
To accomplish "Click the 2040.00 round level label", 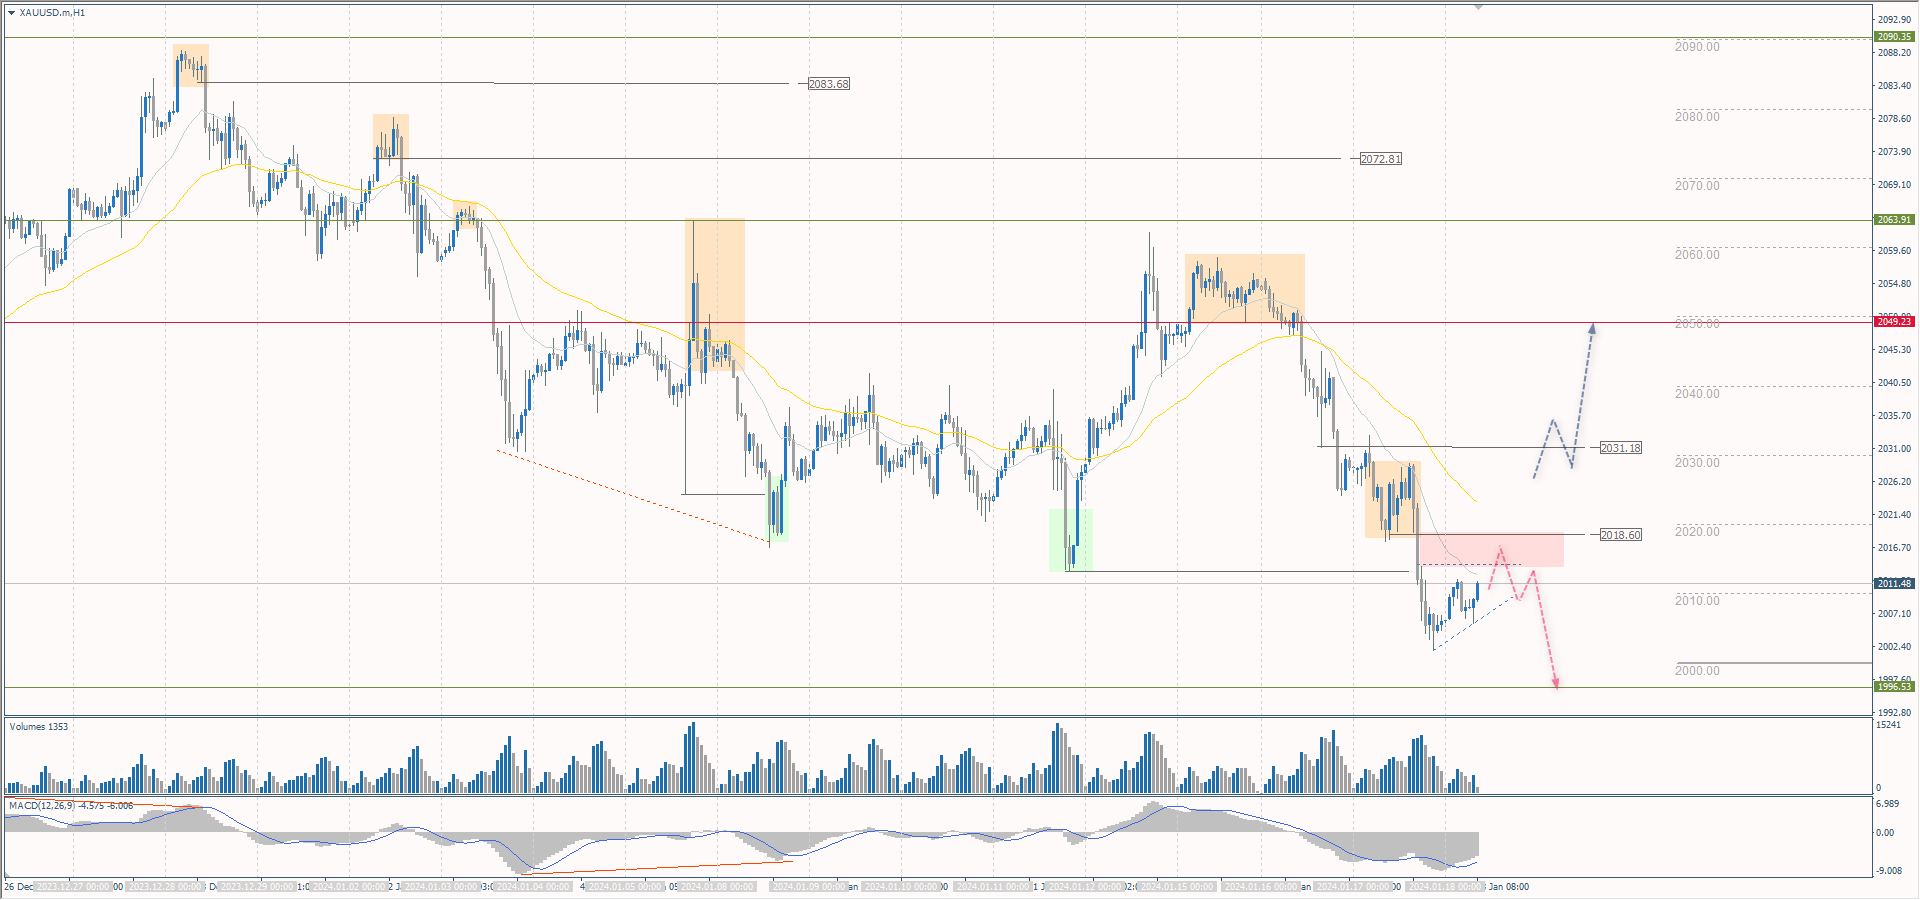I will (1698, 394).
